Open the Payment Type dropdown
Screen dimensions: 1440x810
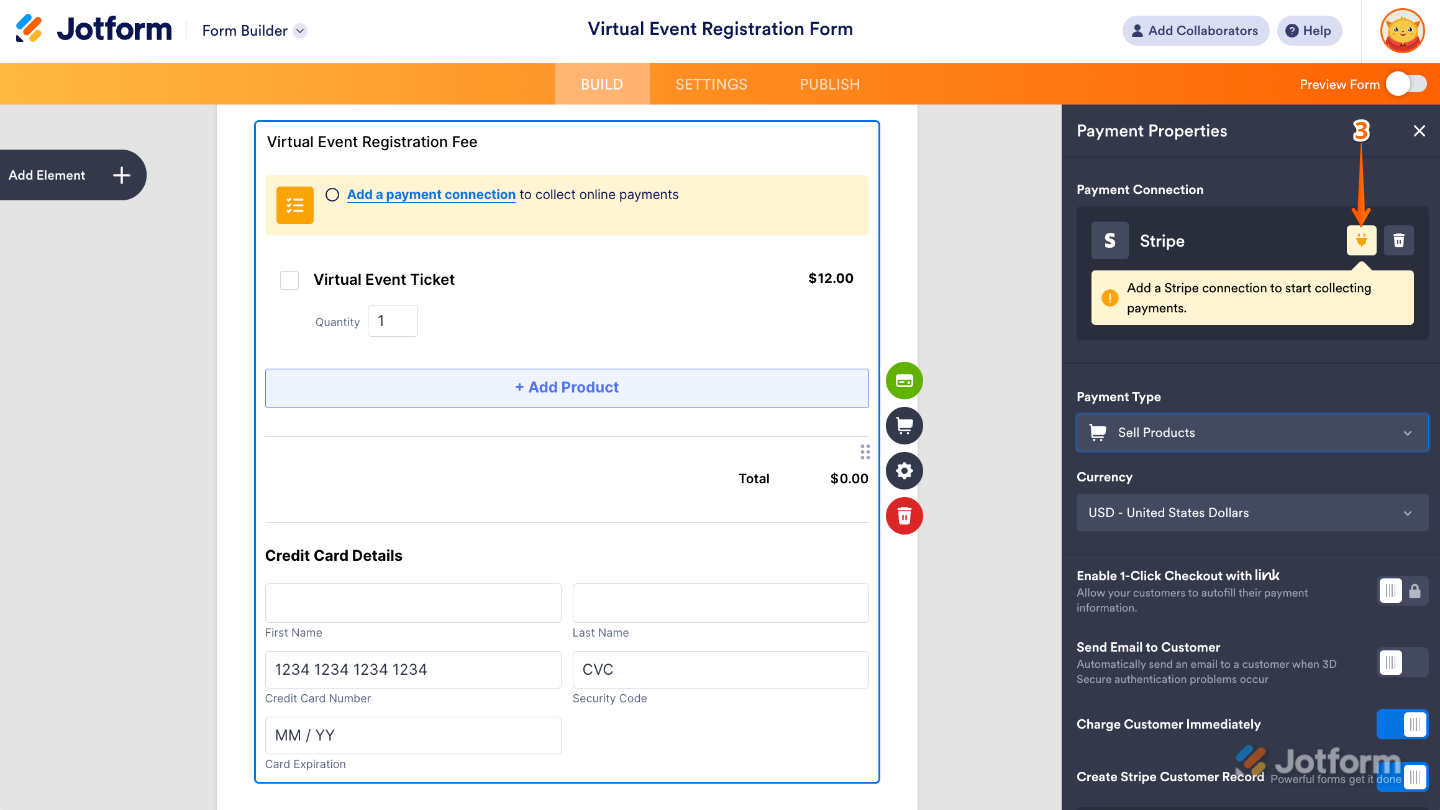1252,432
